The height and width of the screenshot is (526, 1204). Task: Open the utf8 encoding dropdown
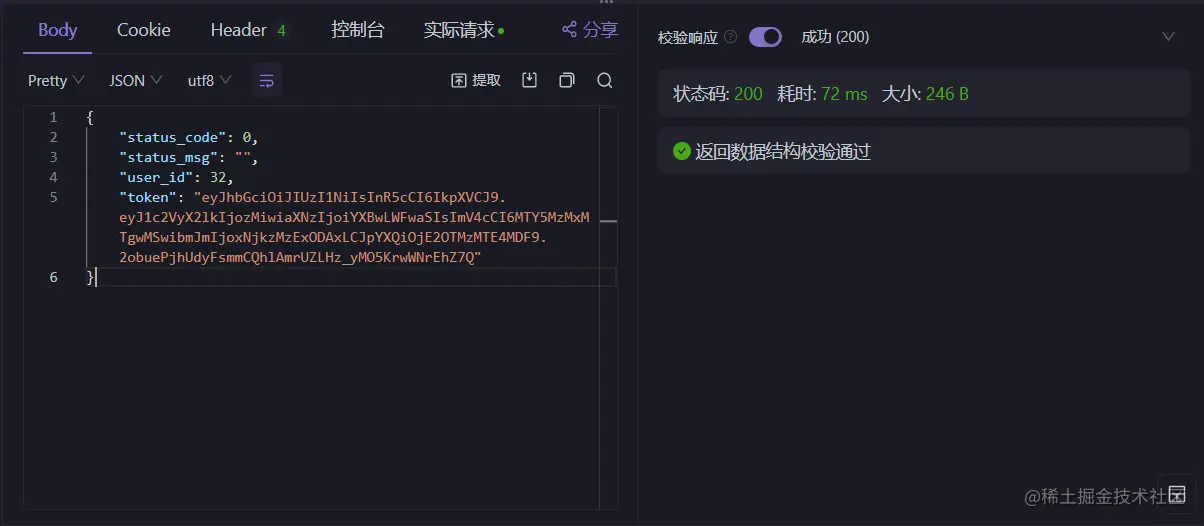point(210,80)
